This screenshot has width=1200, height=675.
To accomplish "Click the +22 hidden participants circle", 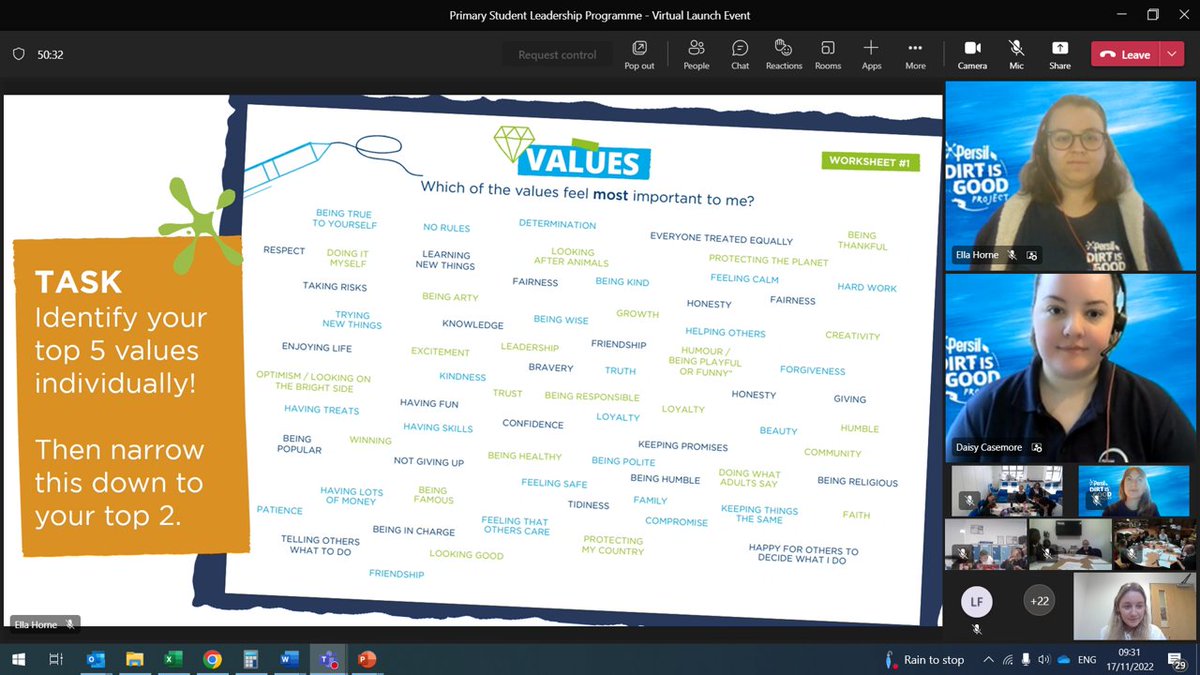I will tap(1038, 601).
